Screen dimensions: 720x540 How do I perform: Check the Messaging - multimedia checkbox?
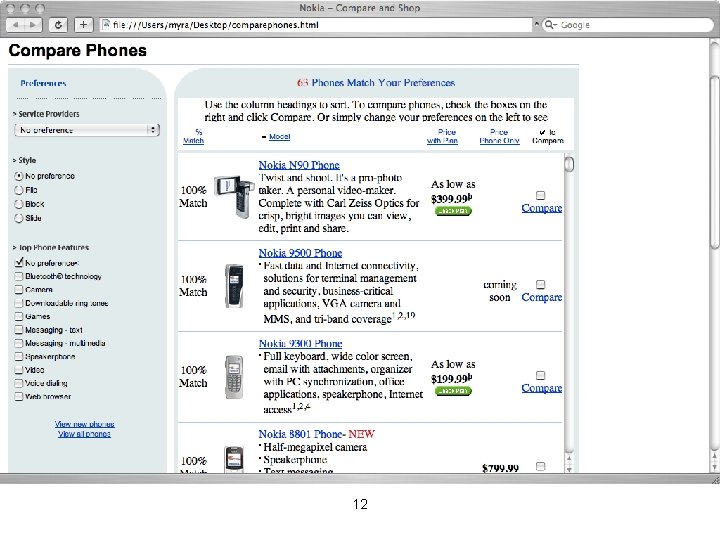click(x=19, y=343)
